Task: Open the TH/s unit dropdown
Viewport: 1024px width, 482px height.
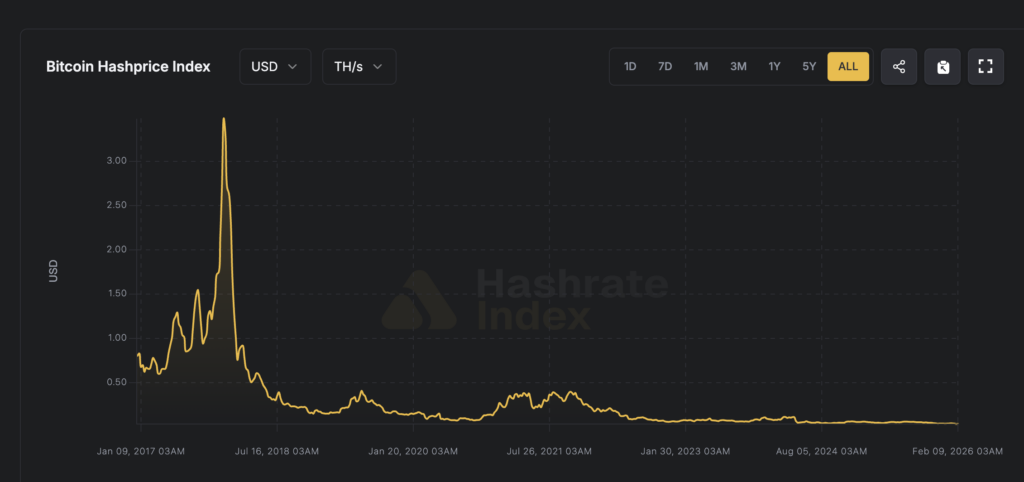Action: point(359,67)
